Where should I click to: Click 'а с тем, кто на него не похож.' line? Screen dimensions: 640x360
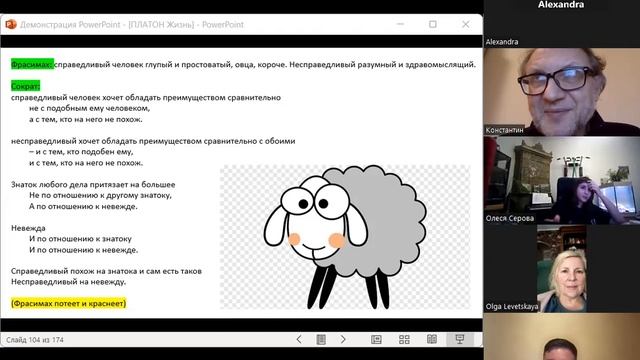pyautogui.click(x=86, y=119)
